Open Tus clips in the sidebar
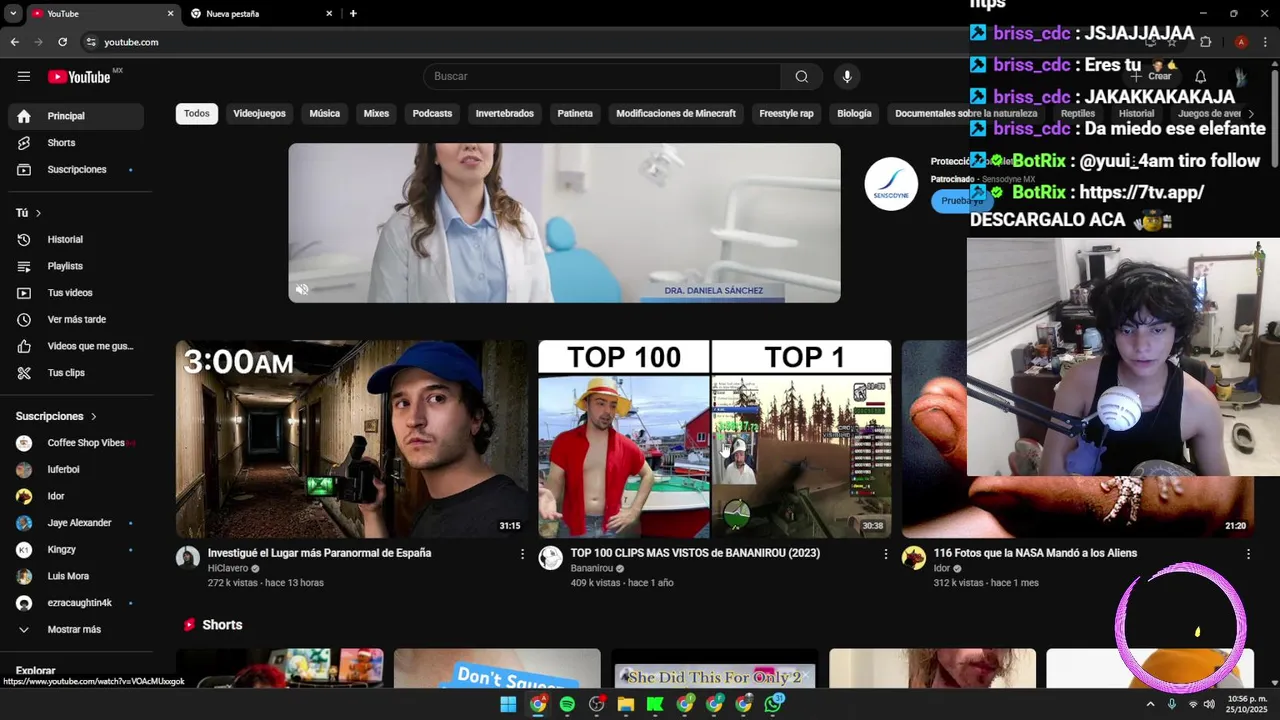The image size is (1280, 720). coord(76,373)
